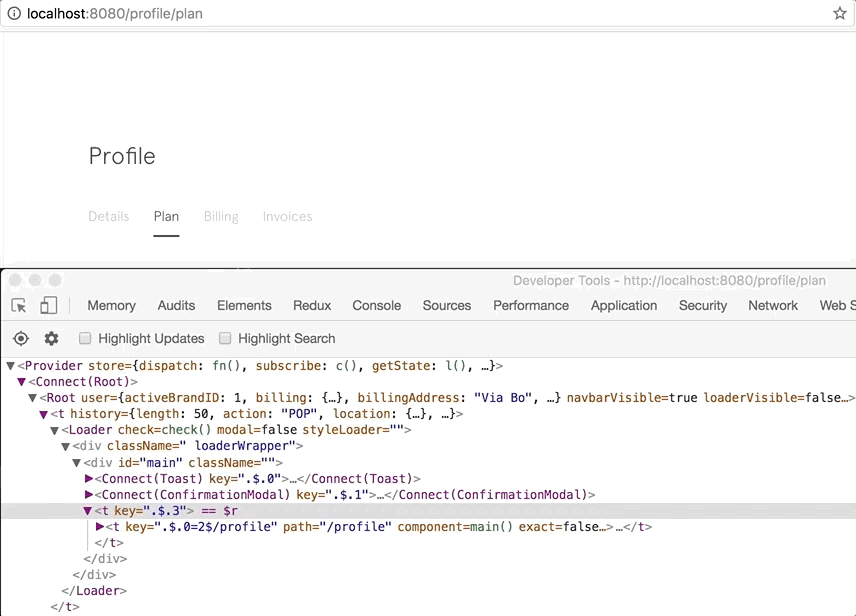The height and width of the screenshot is (616, 856).
Task: Go to the Invoices profile tab
Action: (x=287, y=216)
